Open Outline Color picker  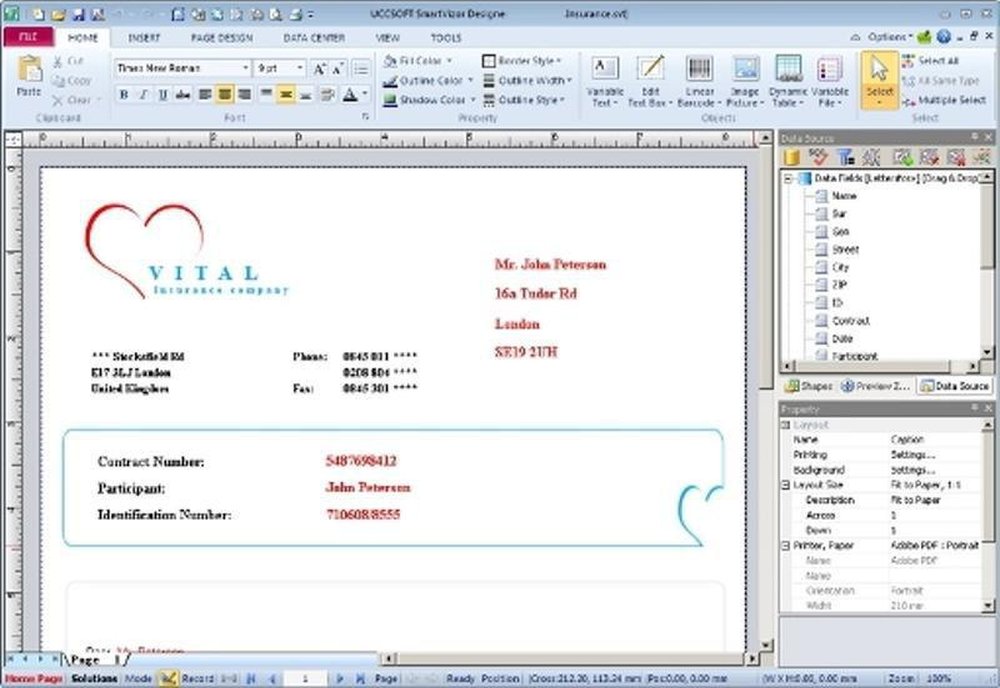click(428, 80)
